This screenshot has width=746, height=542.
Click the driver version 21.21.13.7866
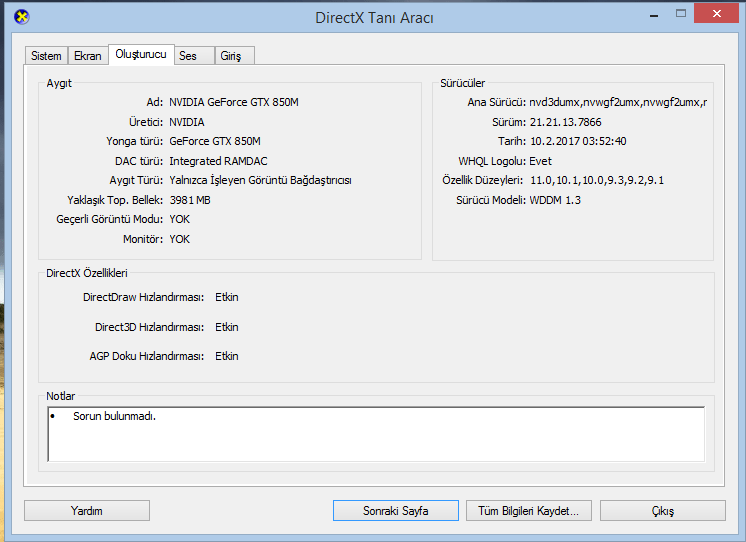(x=566, y=122)
